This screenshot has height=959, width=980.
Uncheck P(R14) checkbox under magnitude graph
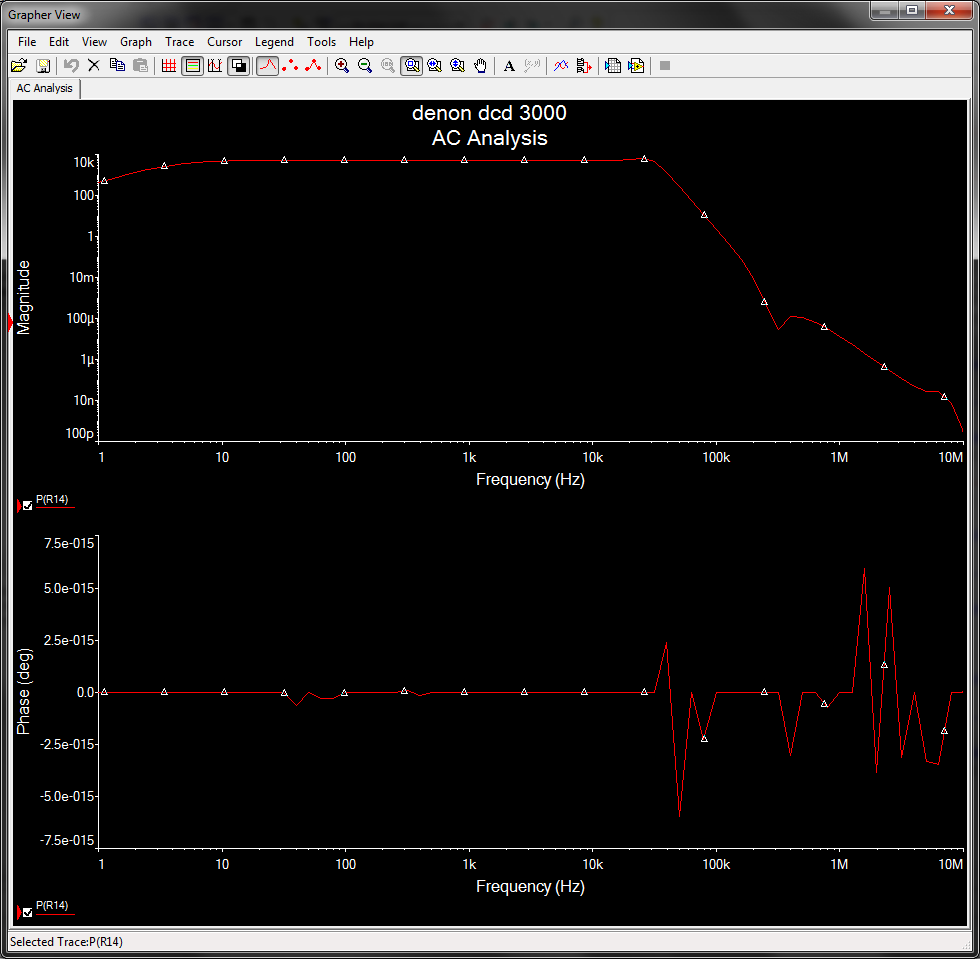click(27, 506)
